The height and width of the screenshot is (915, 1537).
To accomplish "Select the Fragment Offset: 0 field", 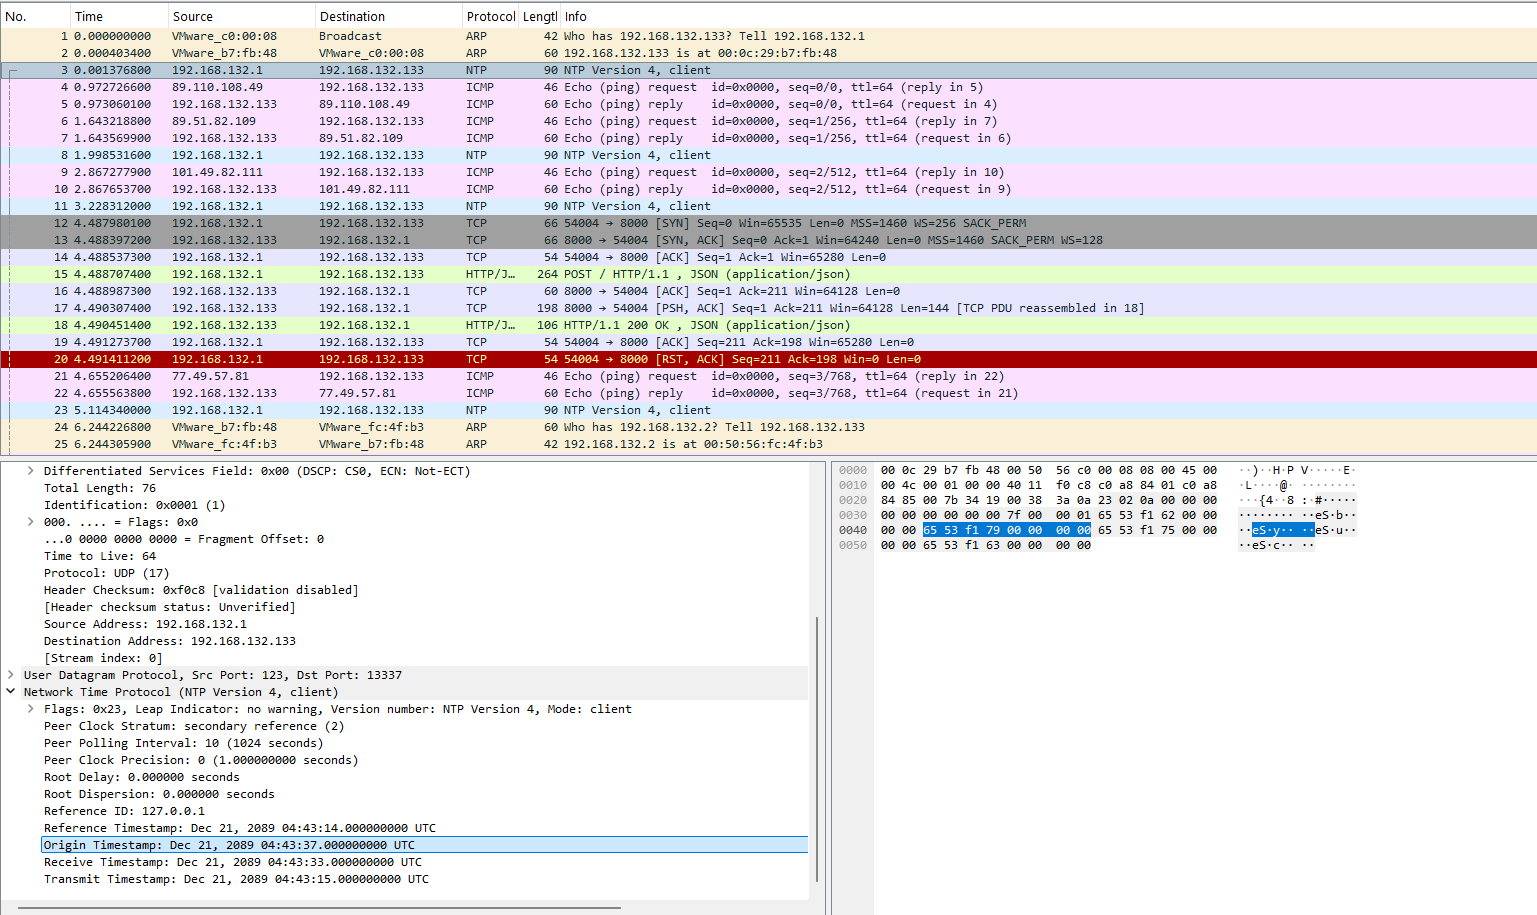I will click(184, 539).
